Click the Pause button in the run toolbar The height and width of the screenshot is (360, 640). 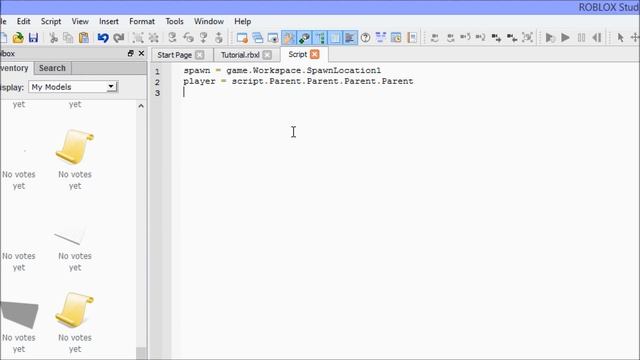pyautogui.click(x=581, y=38)
